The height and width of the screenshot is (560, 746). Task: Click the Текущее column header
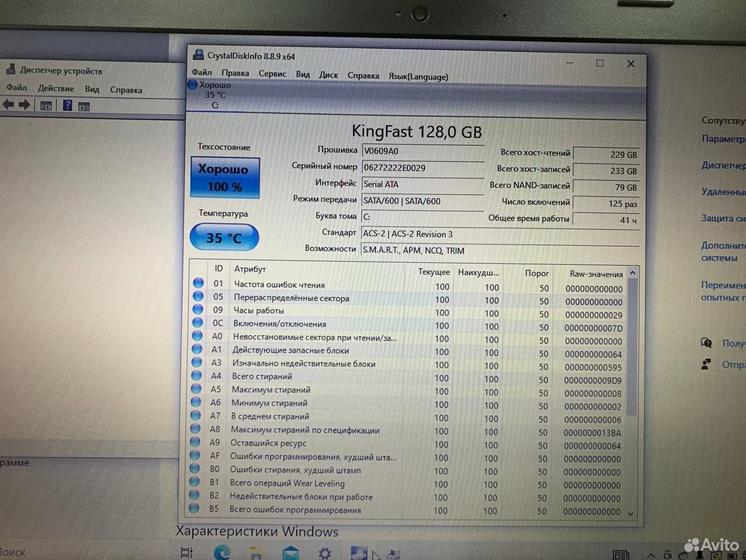433,272
